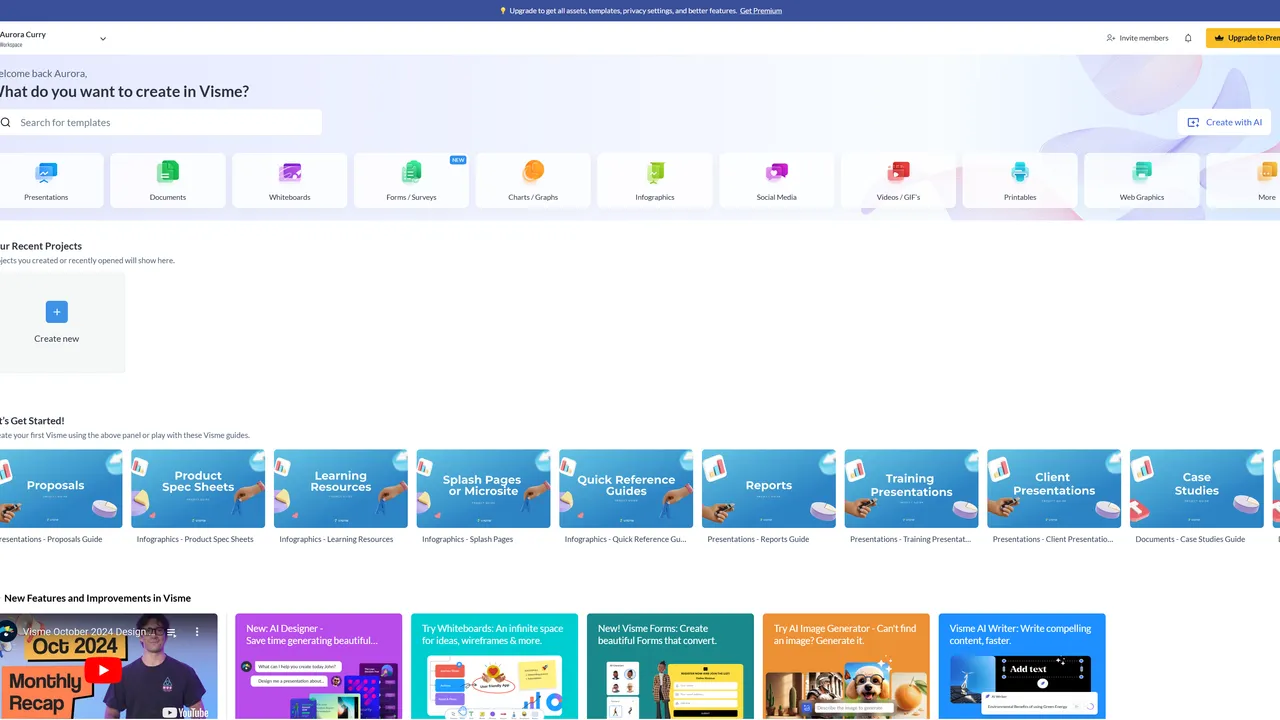Open the Presentations category icon
This screenshot has height=720, width=1280.
46,172
